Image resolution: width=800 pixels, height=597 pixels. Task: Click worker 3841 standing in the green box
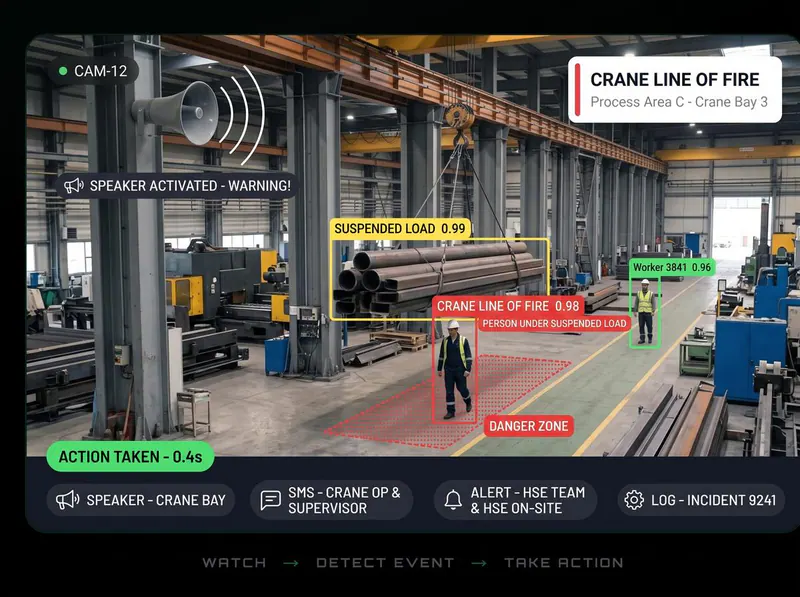pos(645,311)
